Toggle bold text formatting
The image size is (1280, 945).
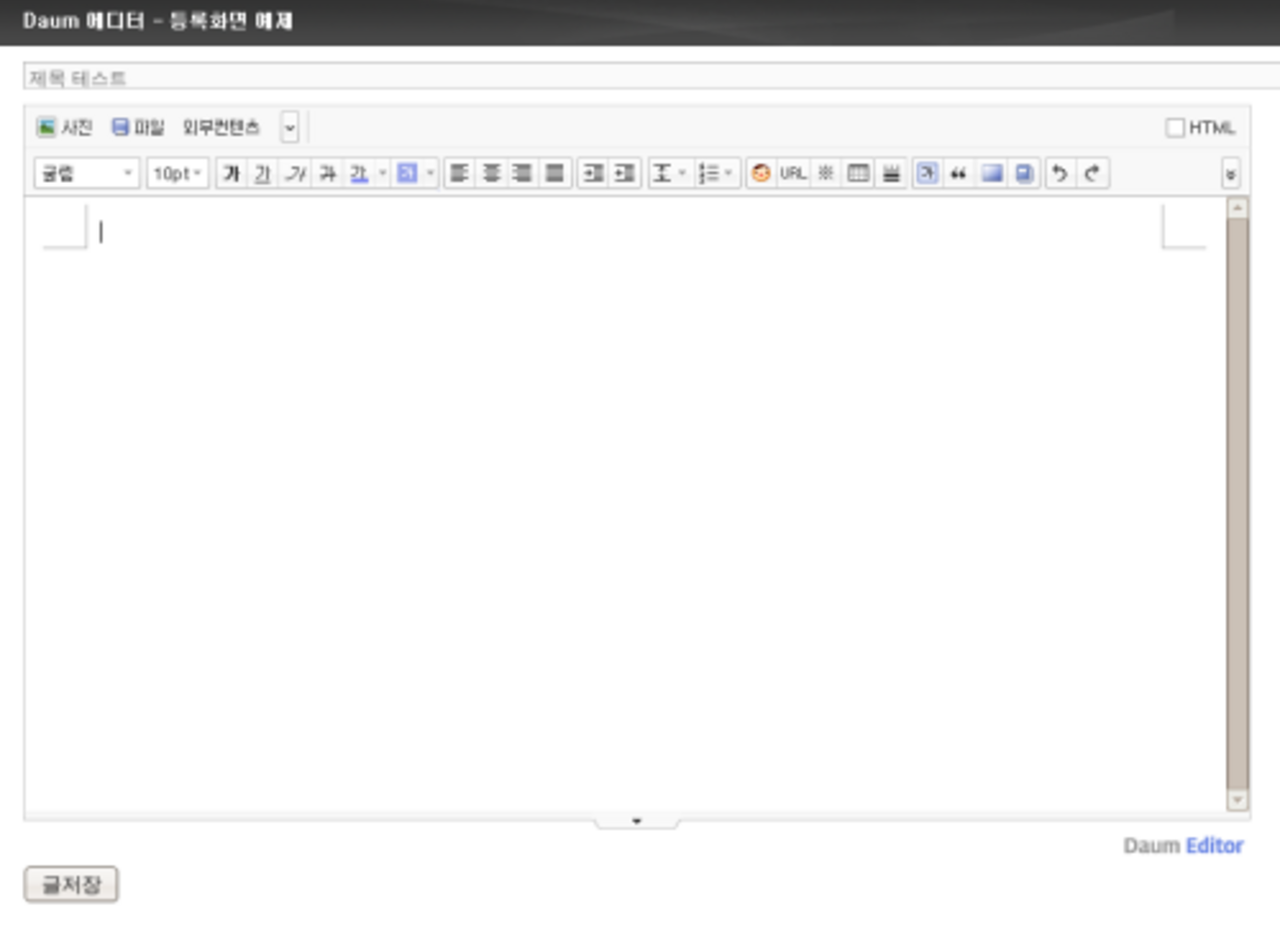[231, 174]
